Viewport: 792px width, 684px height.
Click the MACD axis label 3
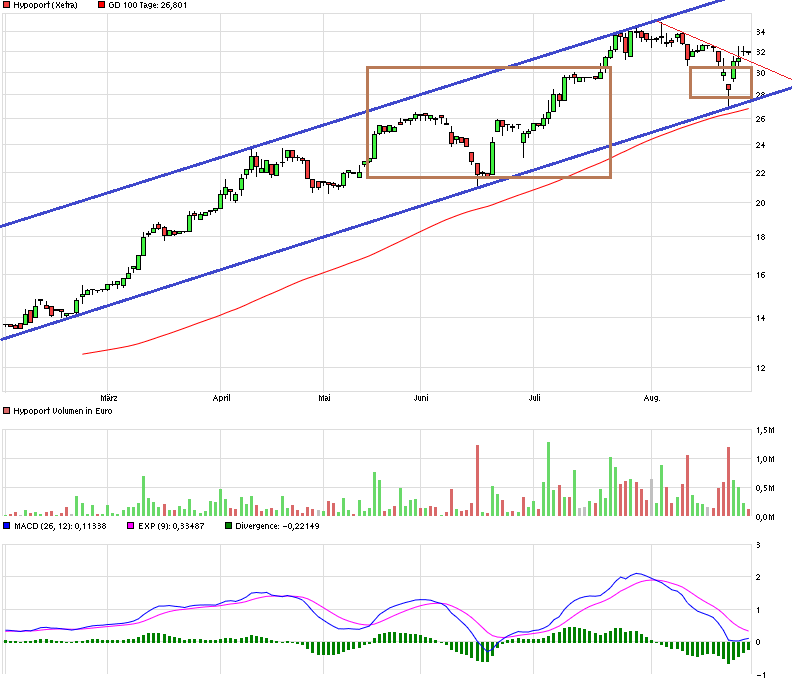(x=758, y=545)
